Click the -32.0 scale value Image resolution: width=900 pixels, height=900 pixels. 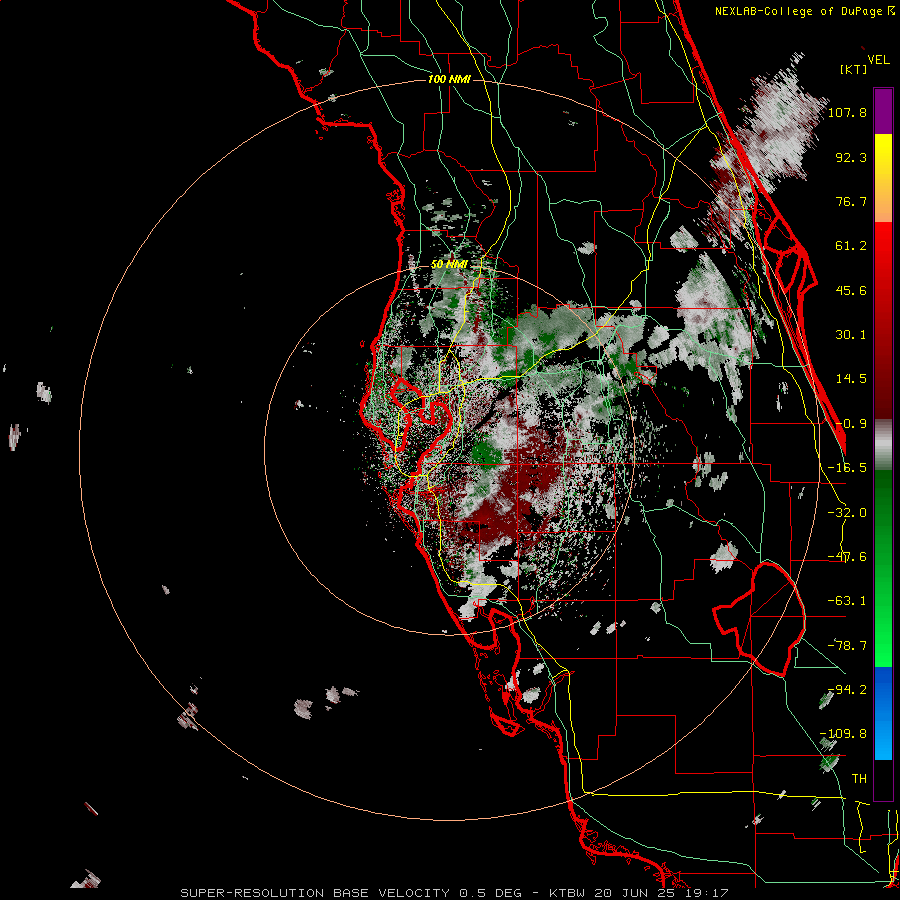(x=847, y=513)
